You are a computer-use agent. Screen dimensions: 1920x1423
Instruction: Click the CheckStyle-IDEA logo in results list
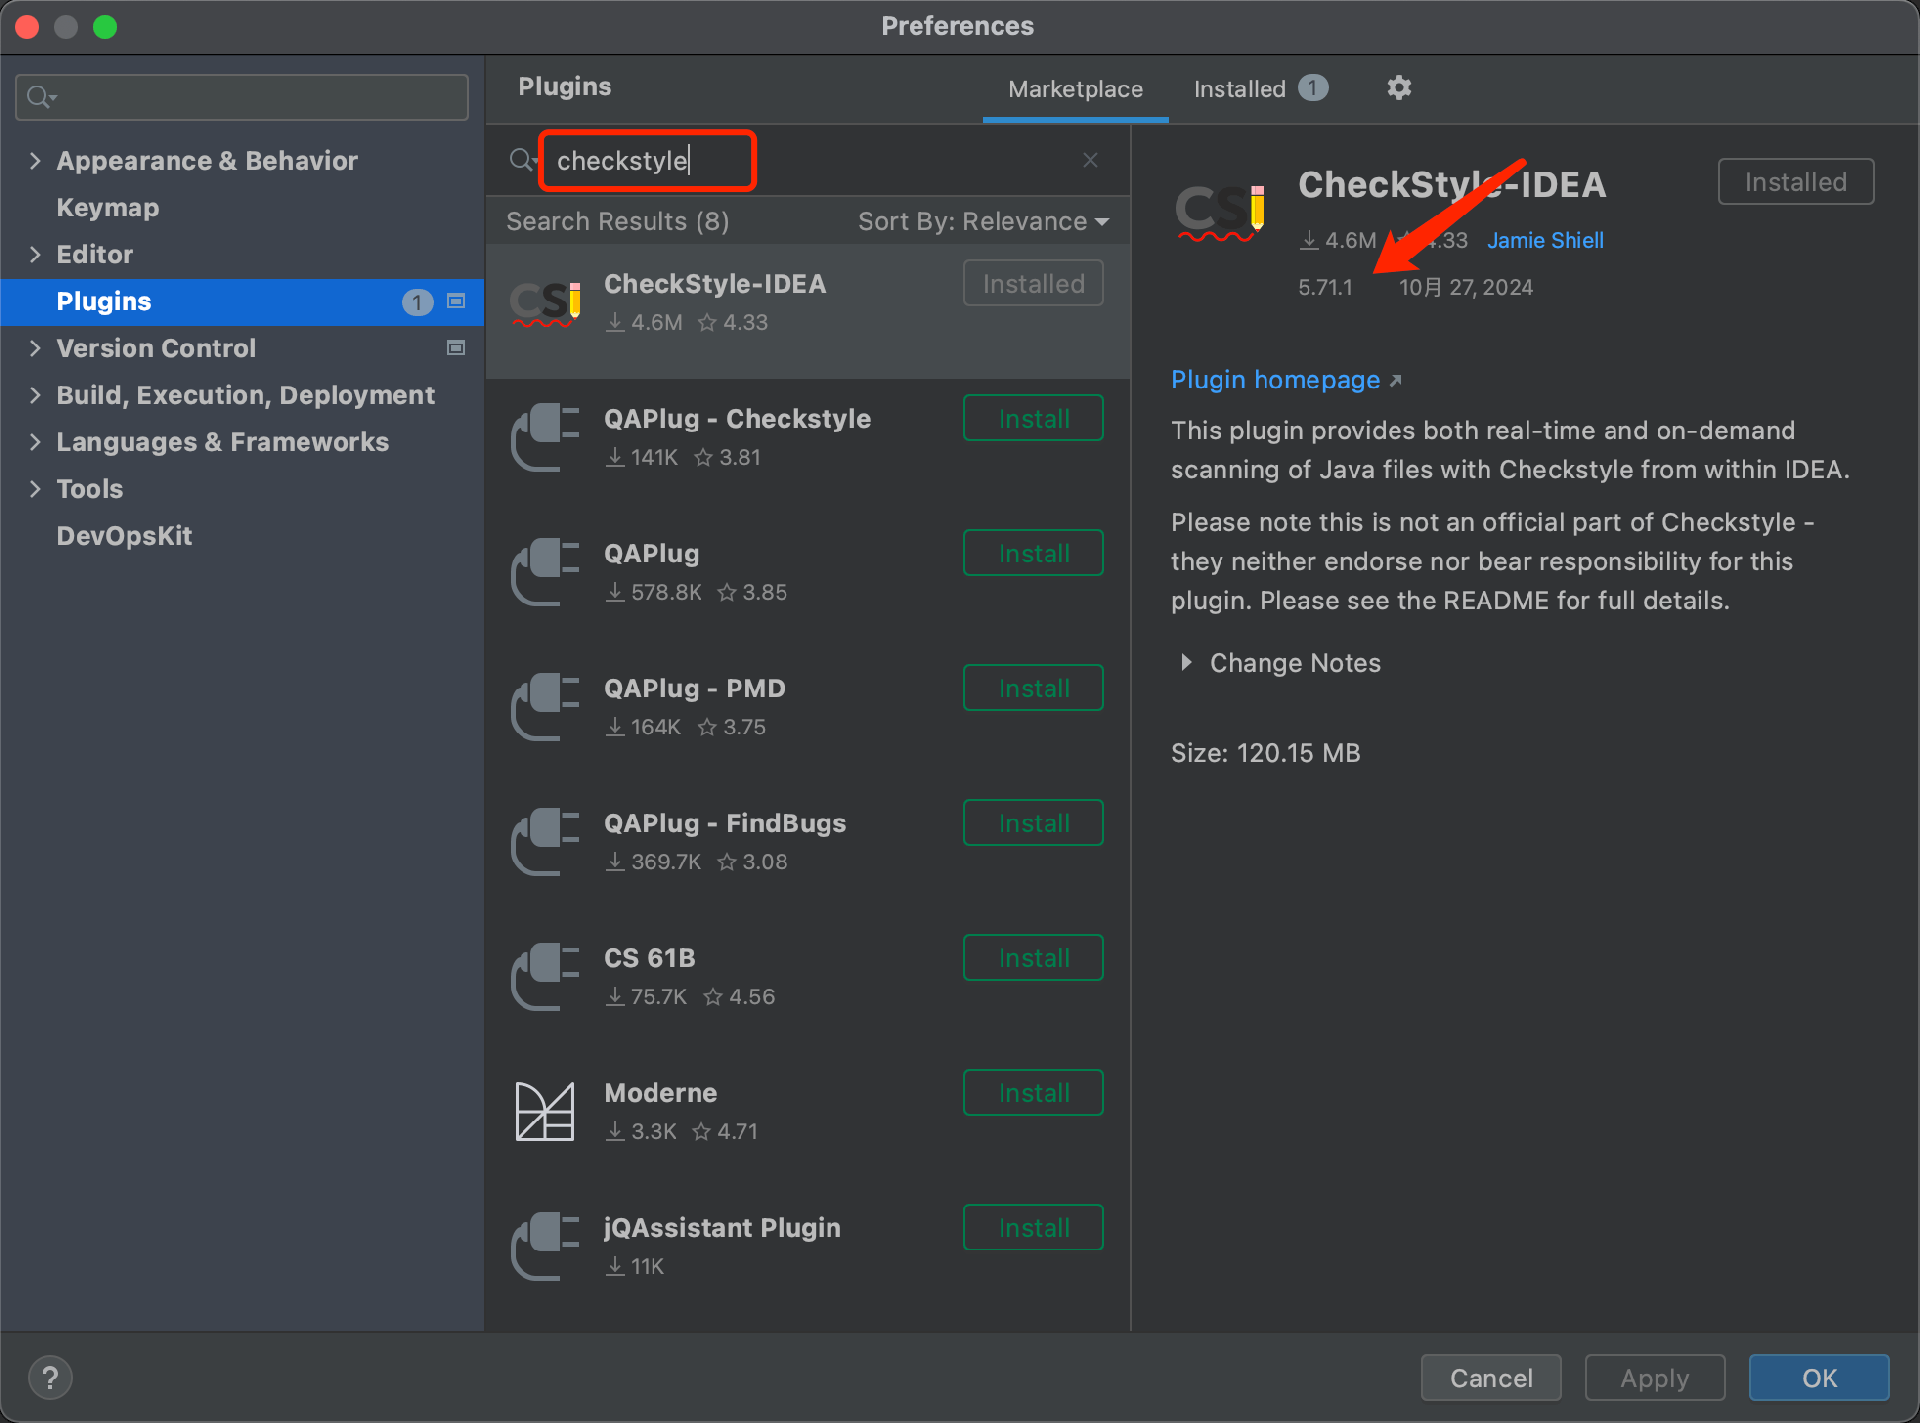point(545,303)
